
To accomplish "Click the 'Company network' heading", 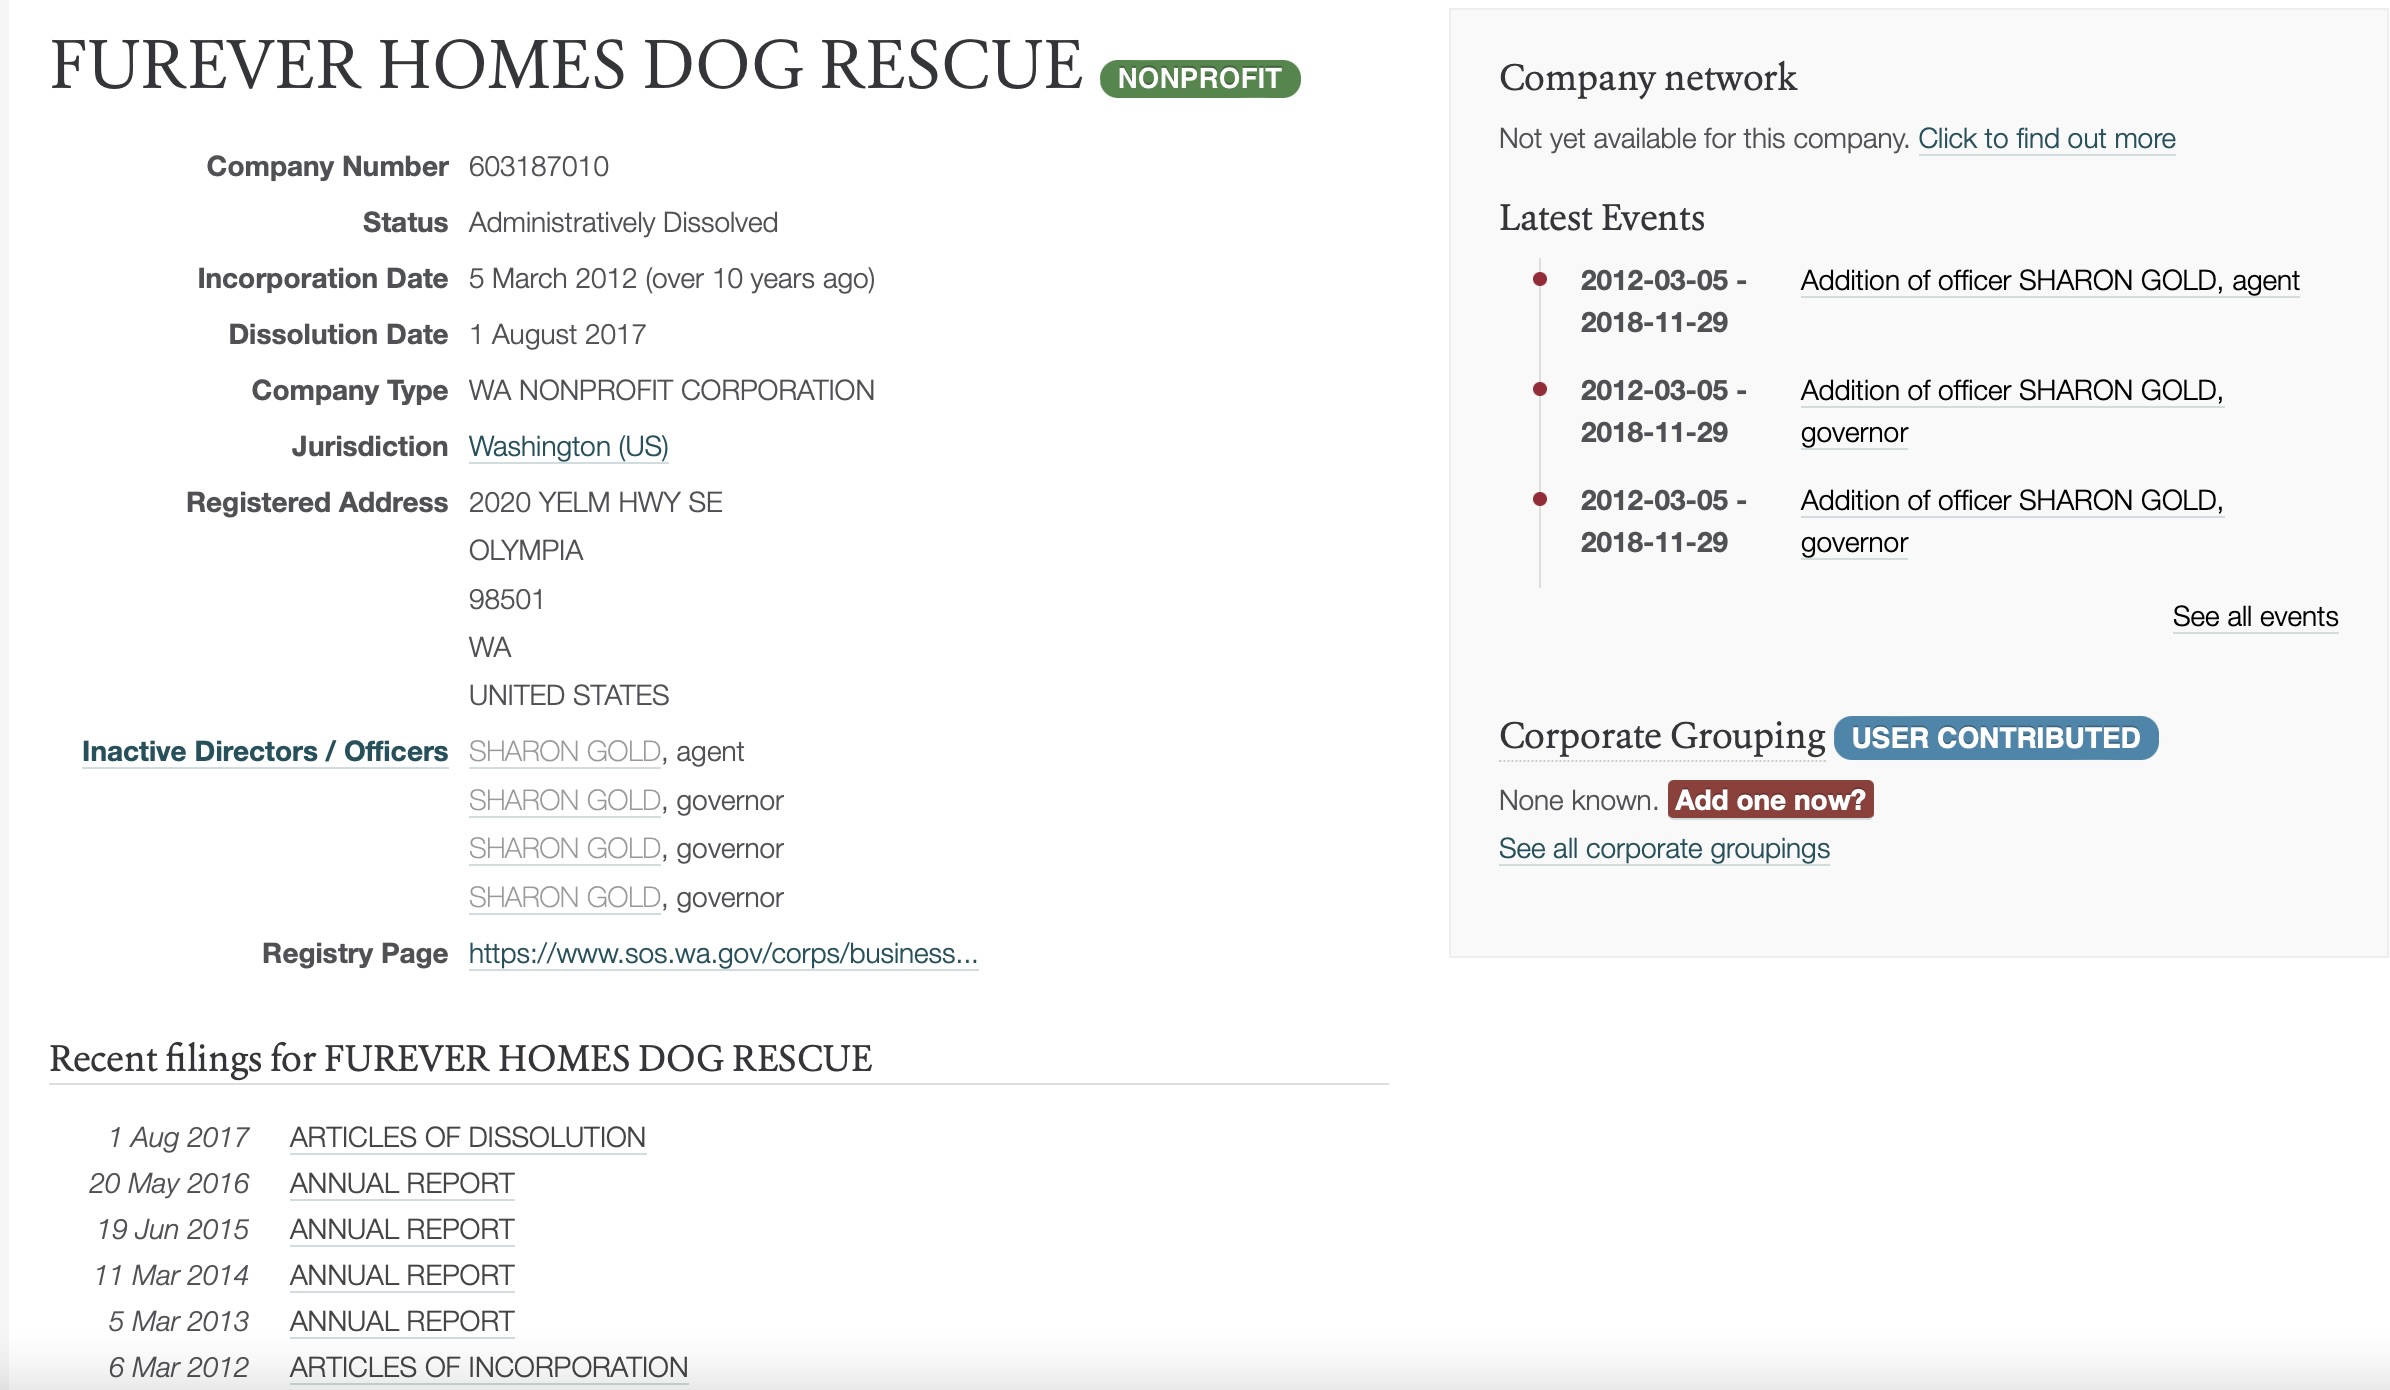I will click(x=1648, y=77).
